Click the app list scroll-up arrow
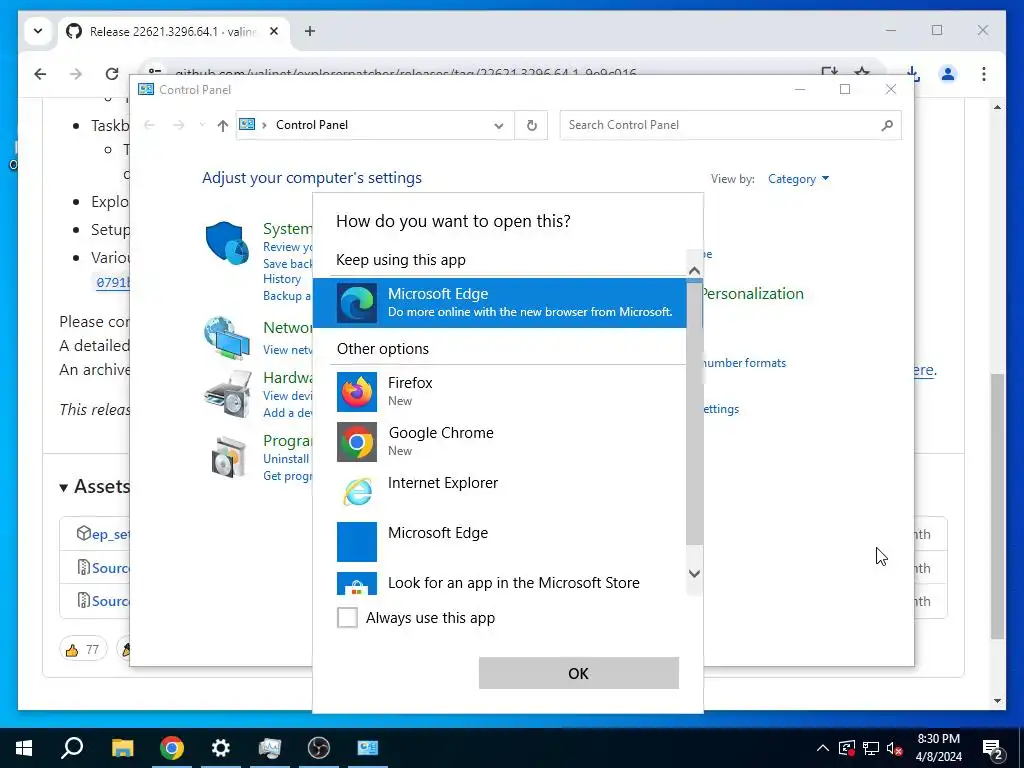 click(x=694, y=270)
